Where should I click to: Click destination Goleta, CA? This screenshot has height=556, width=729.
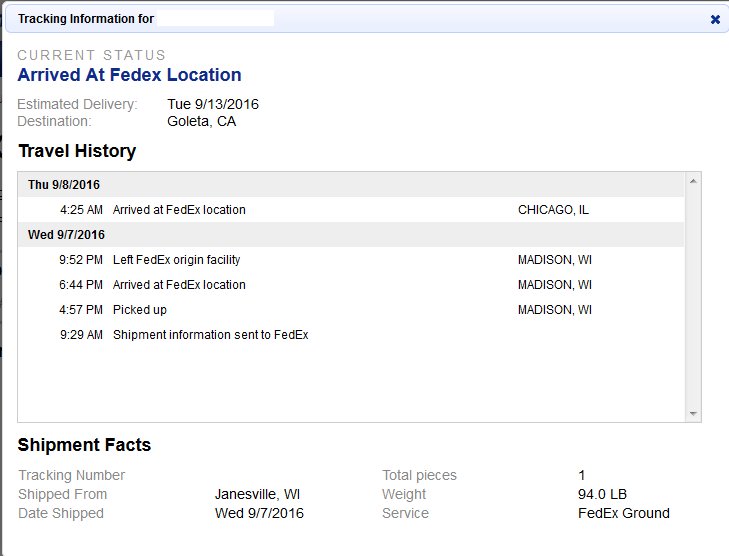coord(201,121)
